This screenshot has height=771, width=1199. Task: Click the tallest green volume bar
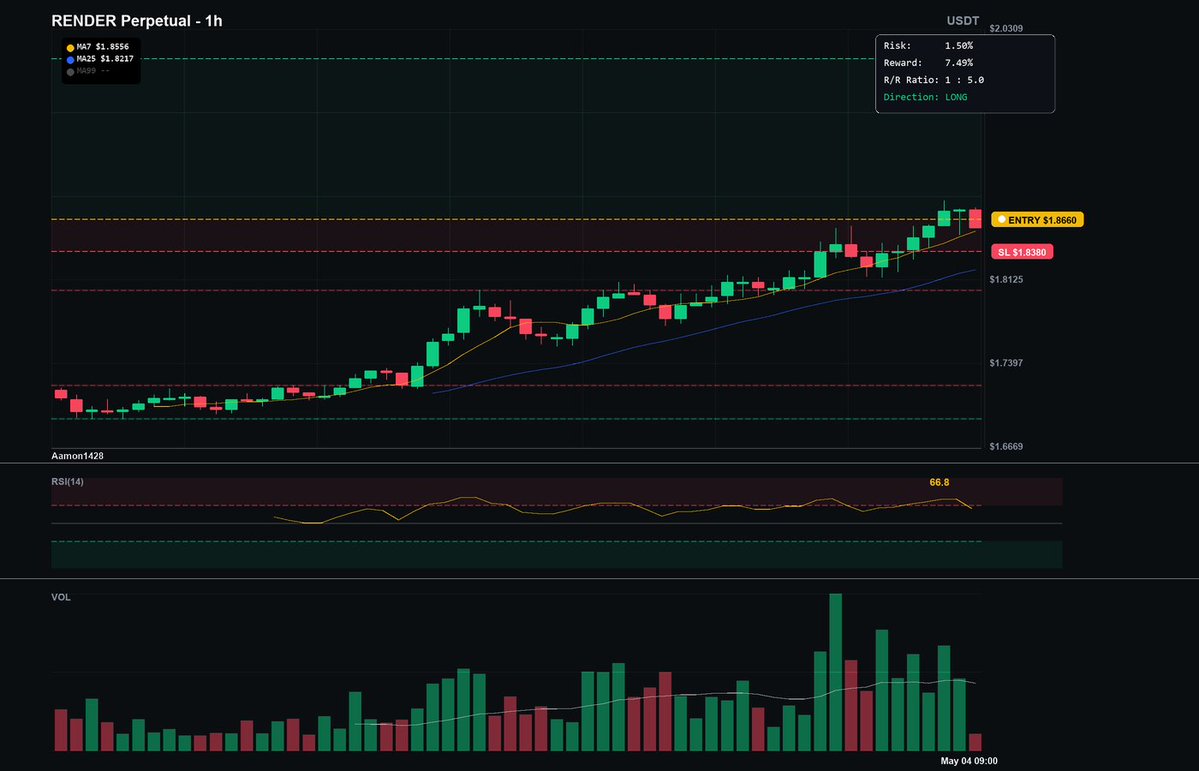click(x=836, y=672)
